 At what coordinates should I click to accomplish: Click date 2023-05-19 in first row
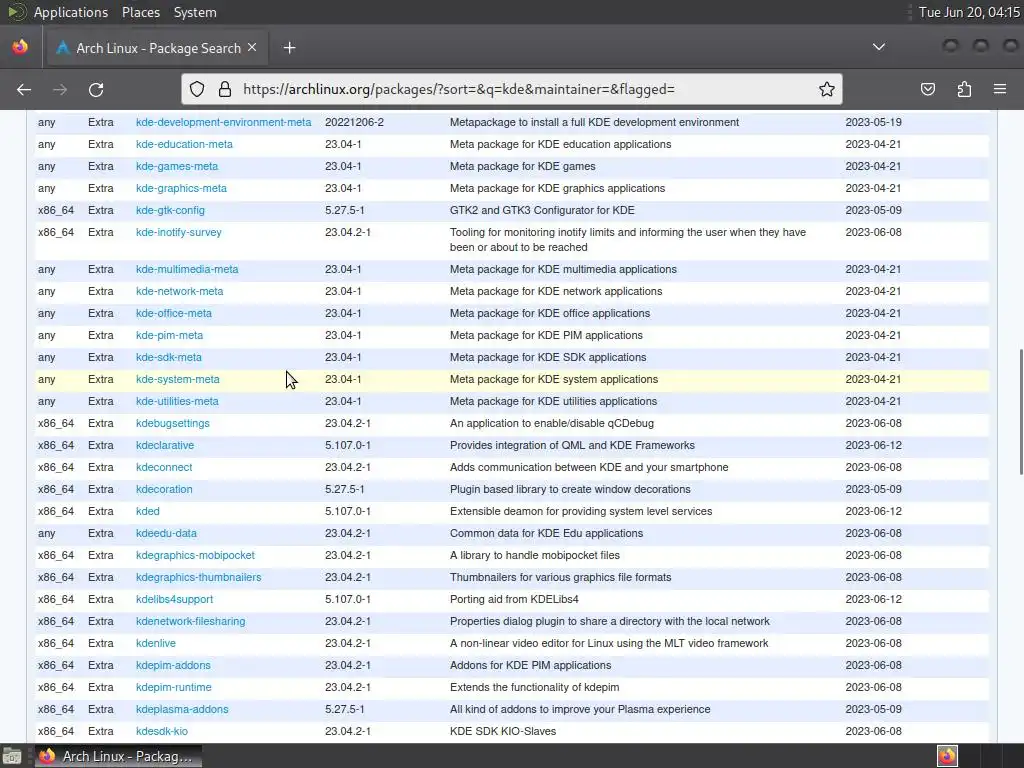point(873,122)
